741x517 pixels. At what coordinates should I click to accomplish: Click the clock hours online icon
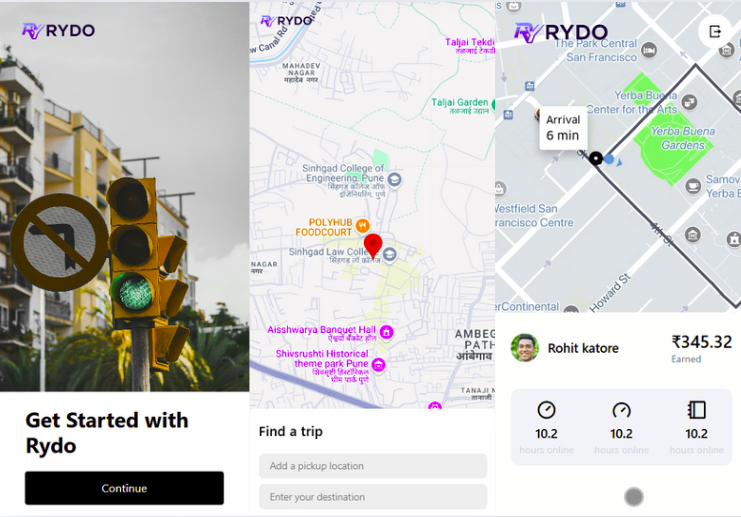(x=546, y=410)
